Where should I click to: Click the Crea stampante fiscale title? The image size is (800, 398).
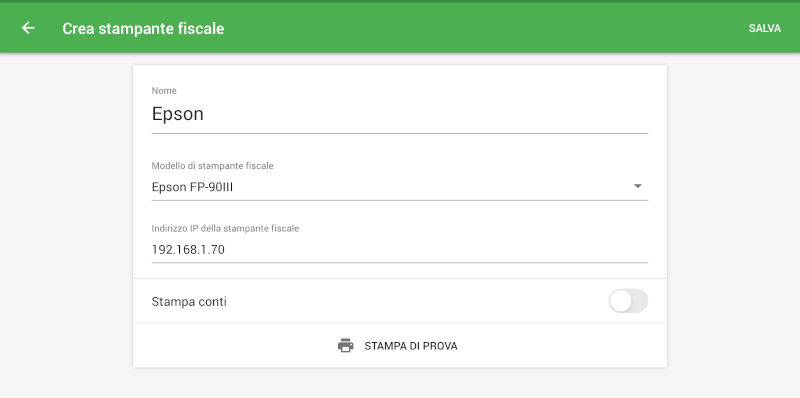coord(143,29)
